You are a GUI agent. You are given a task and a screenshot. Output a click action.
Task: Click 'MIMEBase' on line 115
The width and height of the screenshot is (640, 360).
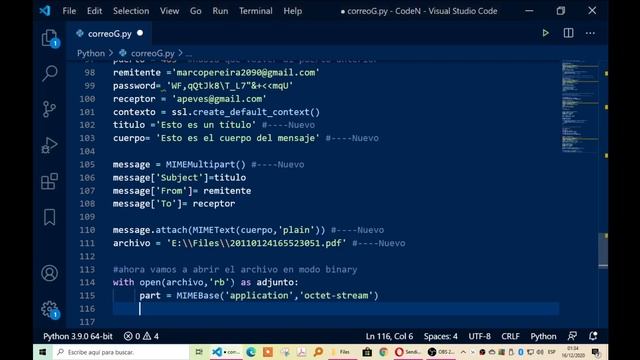point(198,296)
